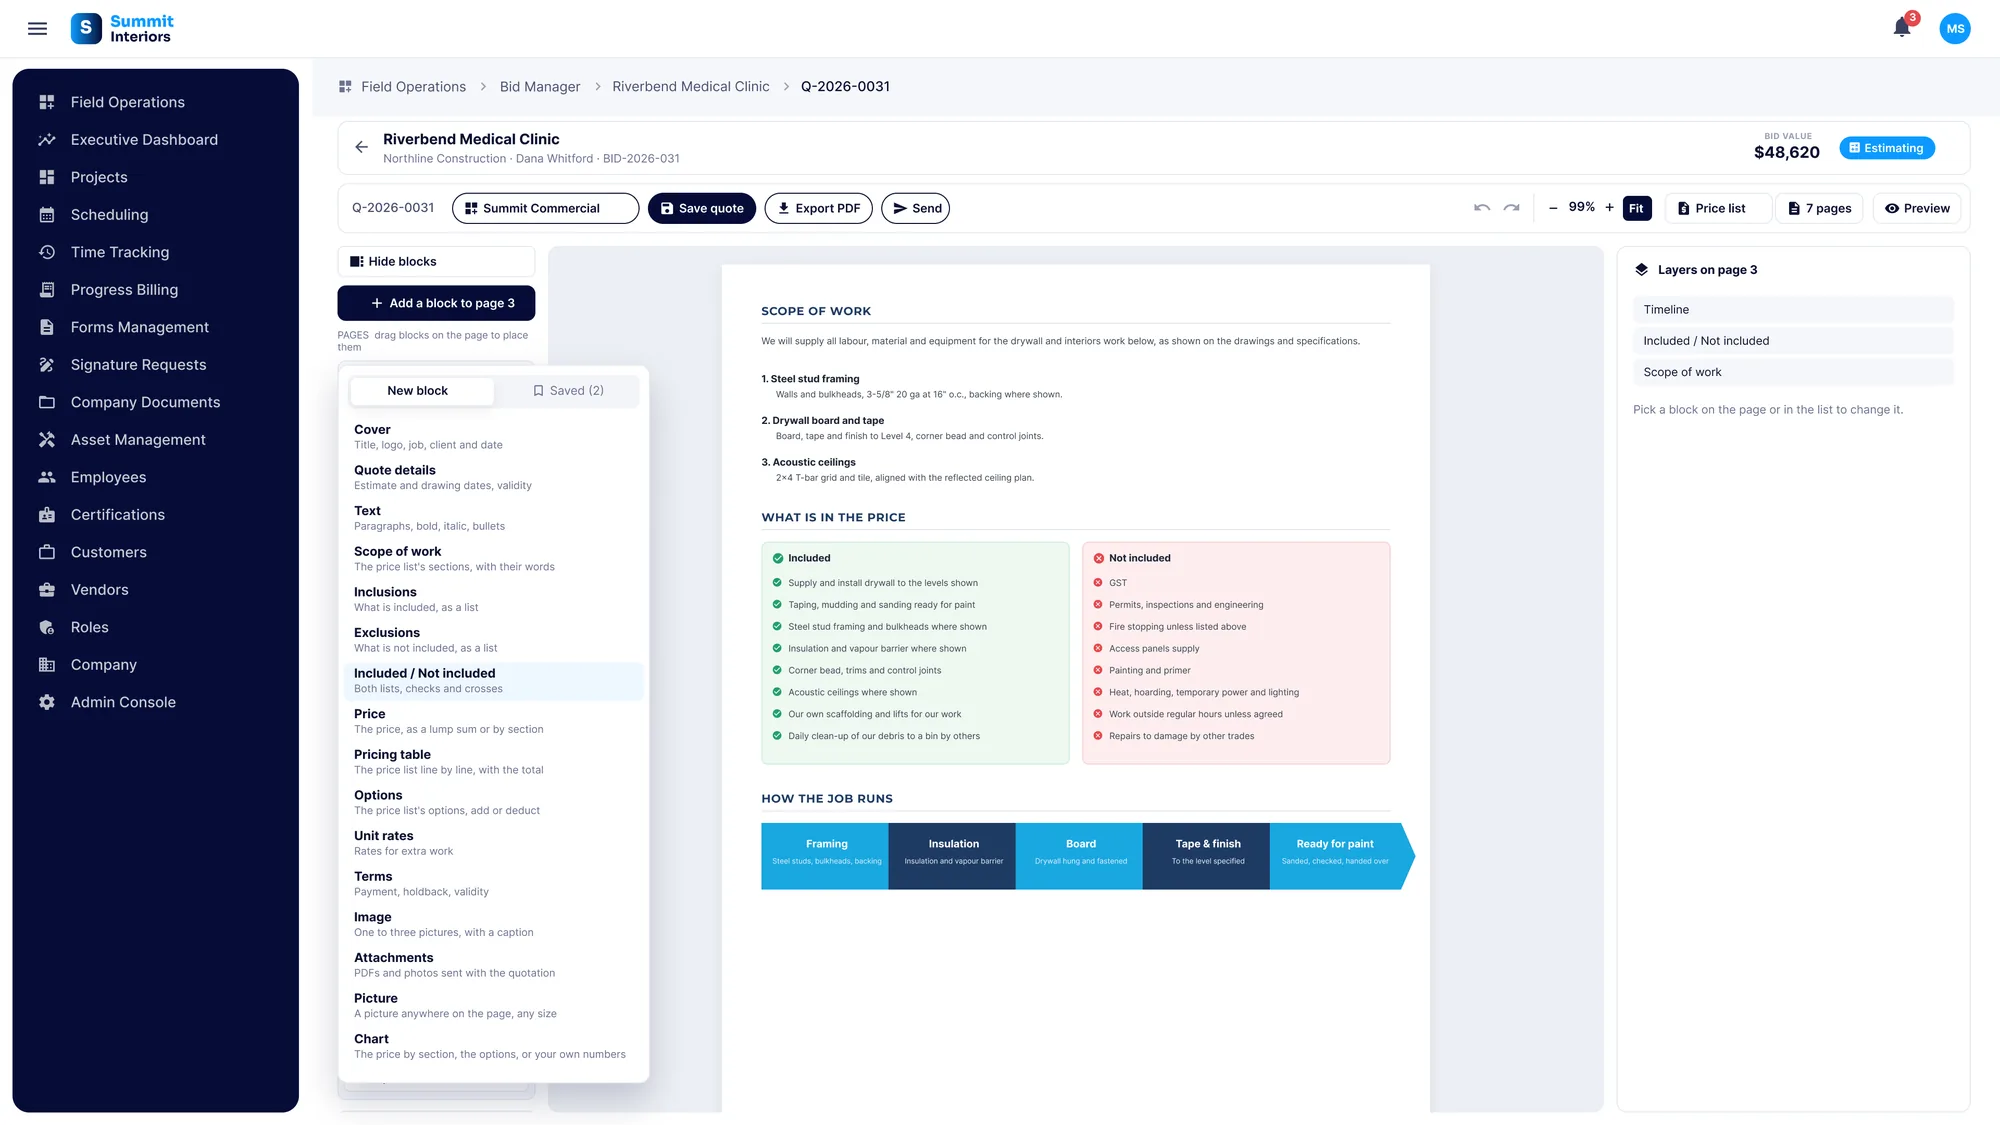2000x1125 pixels.
Task: Open the MS user avatar
Action: 1955,29
